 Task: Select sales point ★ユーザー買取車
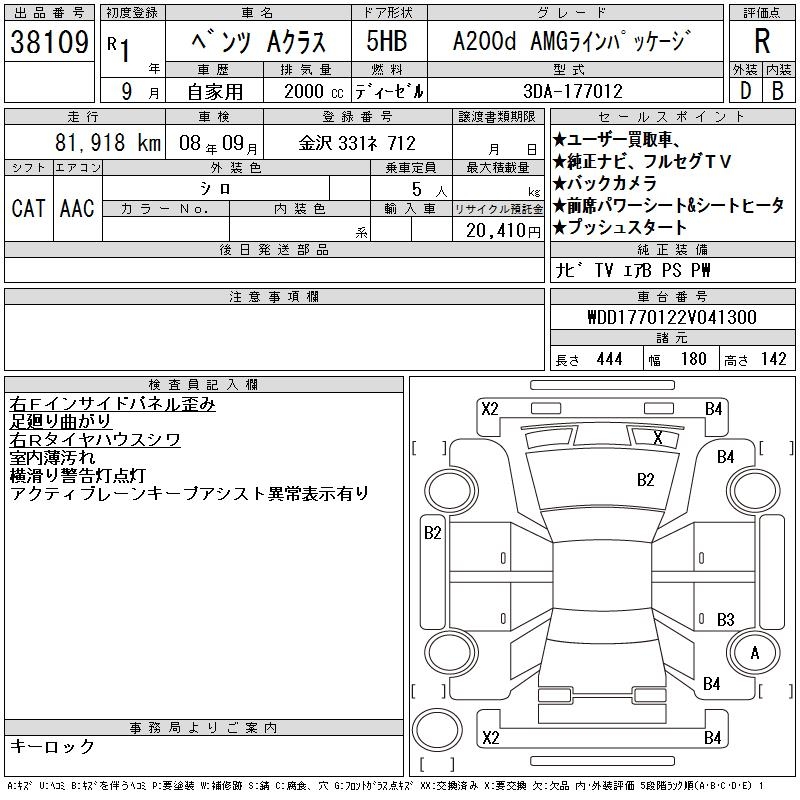coord(616,139)
